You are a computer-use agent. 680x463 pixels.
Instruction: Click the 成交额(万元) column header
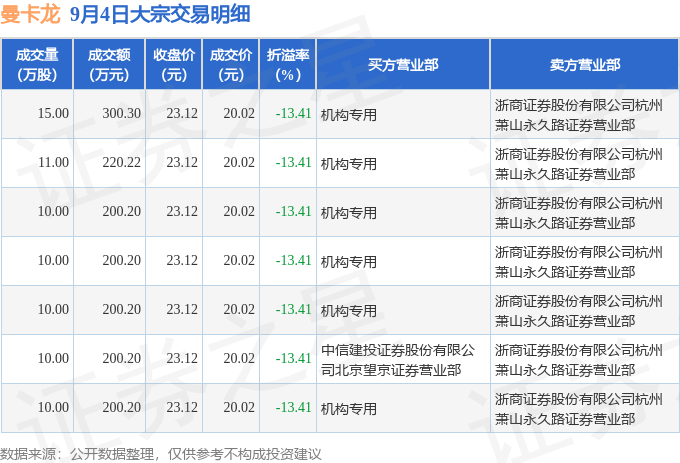(109, 65)
